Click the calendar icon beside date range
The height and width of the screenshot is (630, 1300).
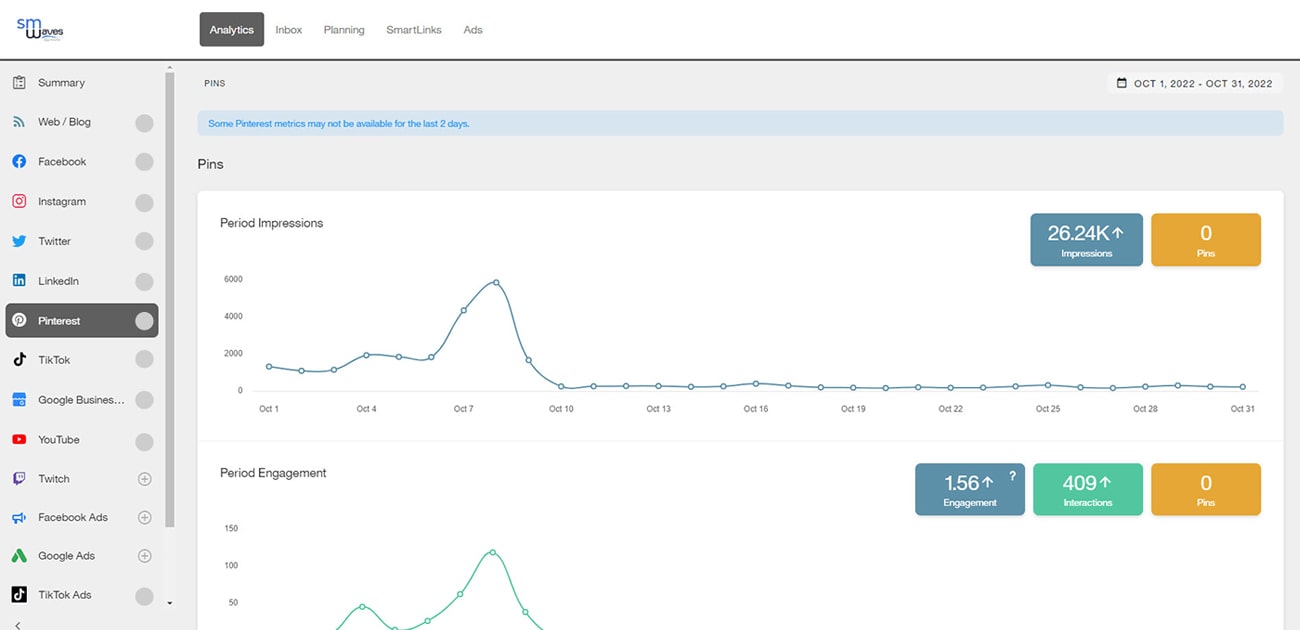1121,83
